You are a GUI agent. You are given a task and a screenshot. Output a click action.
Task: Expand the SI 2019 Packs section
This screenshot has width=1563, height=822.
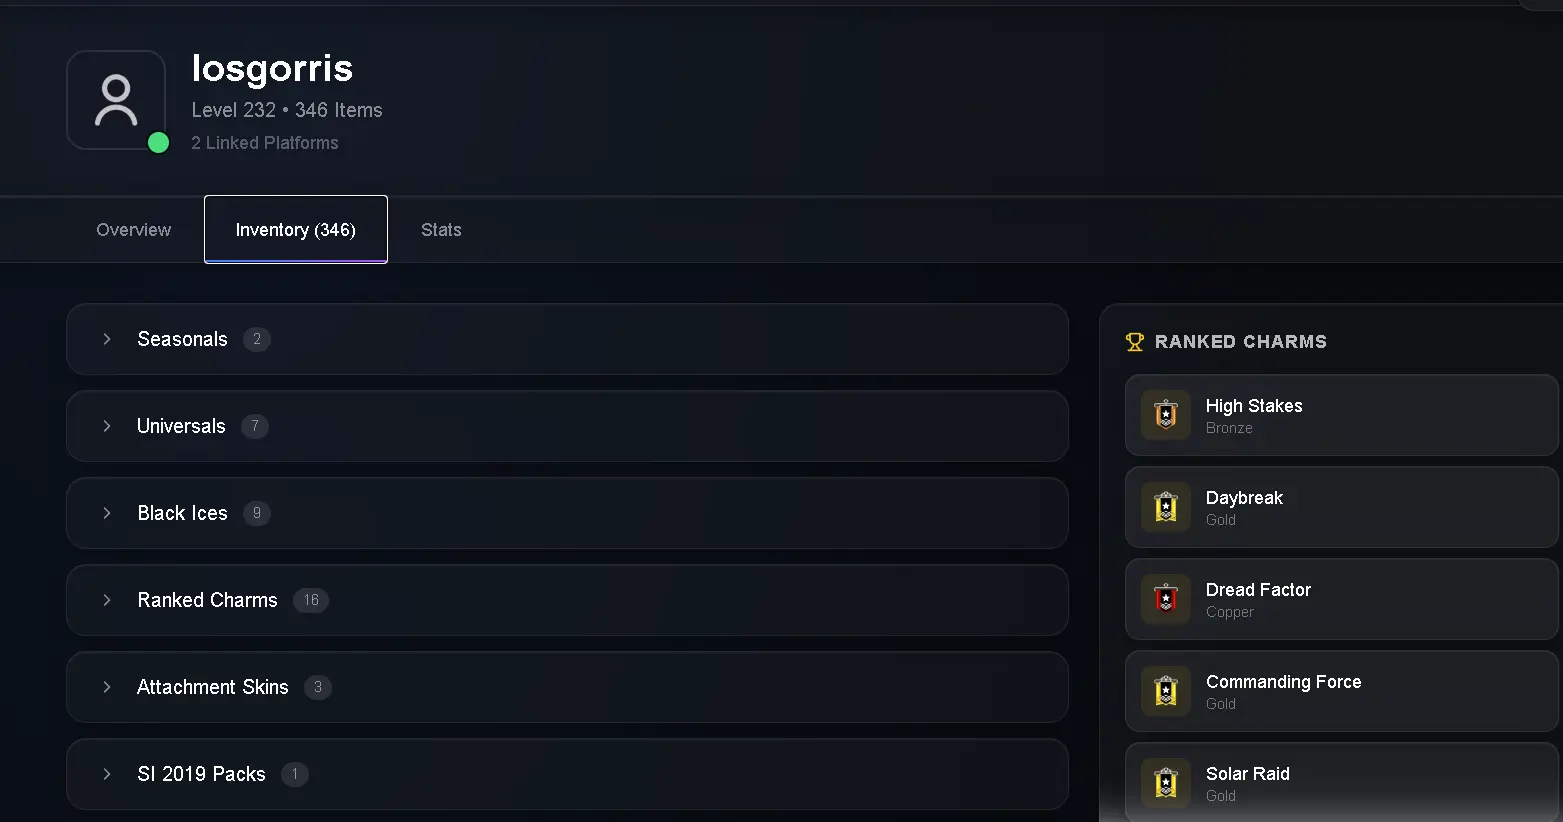(567, 774)
